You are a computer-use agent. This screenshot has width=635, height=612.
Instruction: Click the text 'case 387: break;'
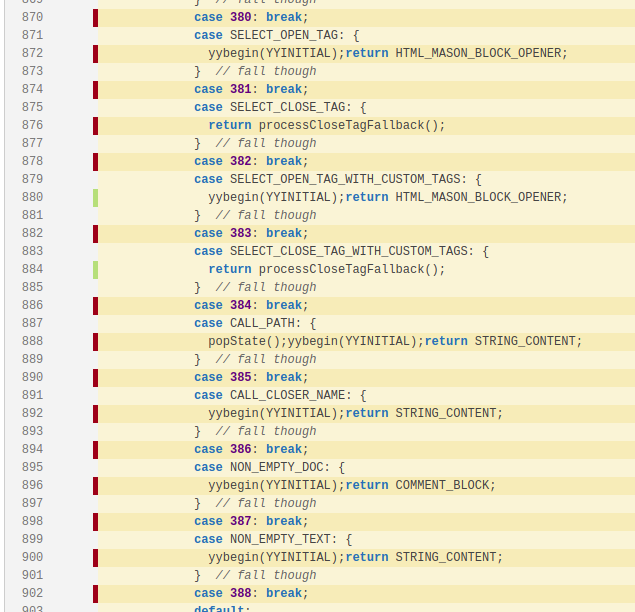tap(251, 521)
